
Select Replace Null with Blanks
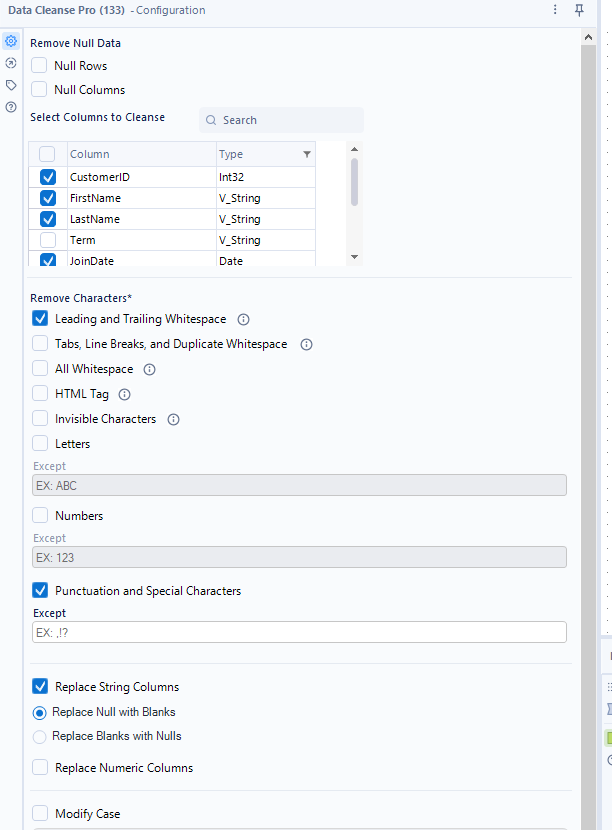click(x=39, y=713)
